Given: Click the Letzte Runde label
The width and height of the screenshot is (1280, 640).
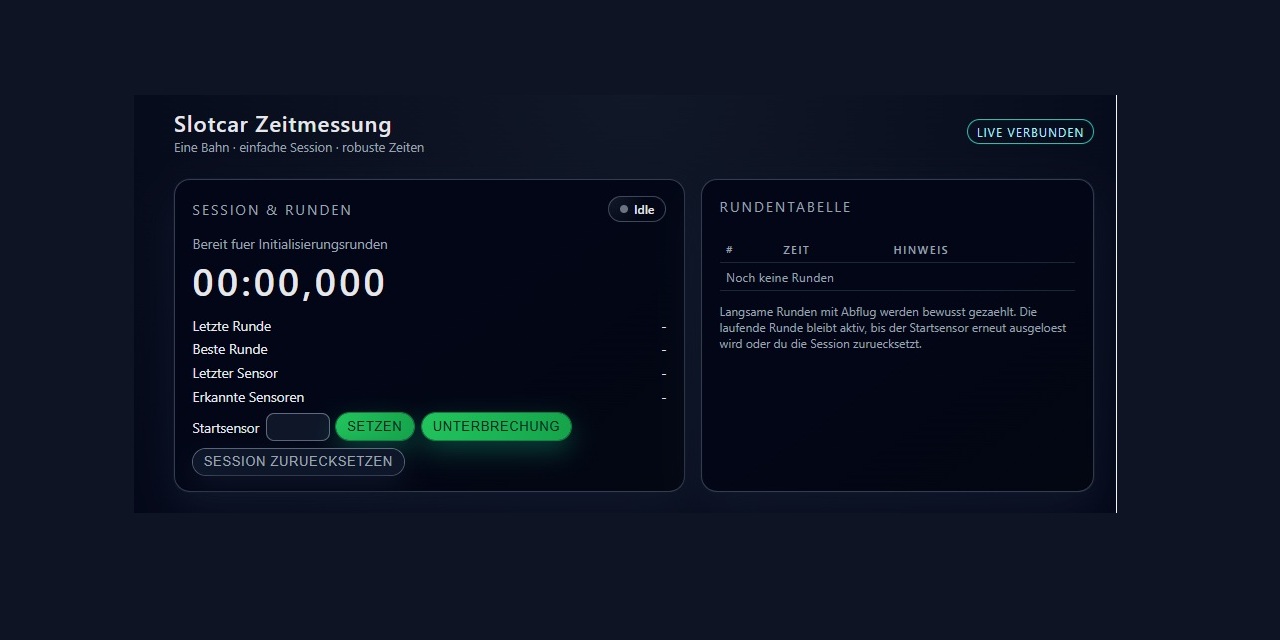Looking at the screenshot, I should (232, 326).
